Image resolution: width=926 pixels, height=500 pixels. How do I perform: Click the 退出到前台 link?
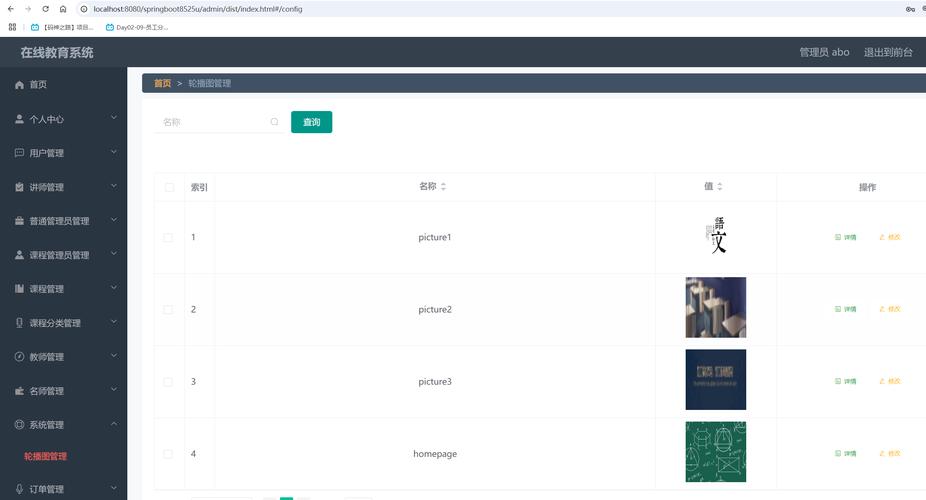(x=887, y=52)
